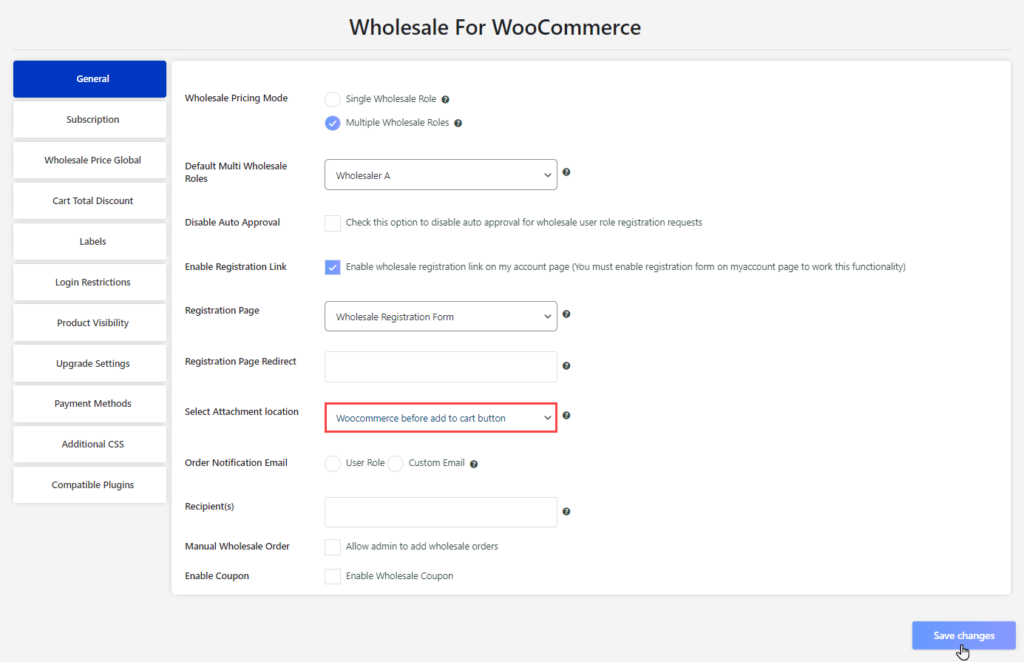Click help icon next to Wholesaler A dropdown
The image size is (1024, 662).
pos(566,172)
